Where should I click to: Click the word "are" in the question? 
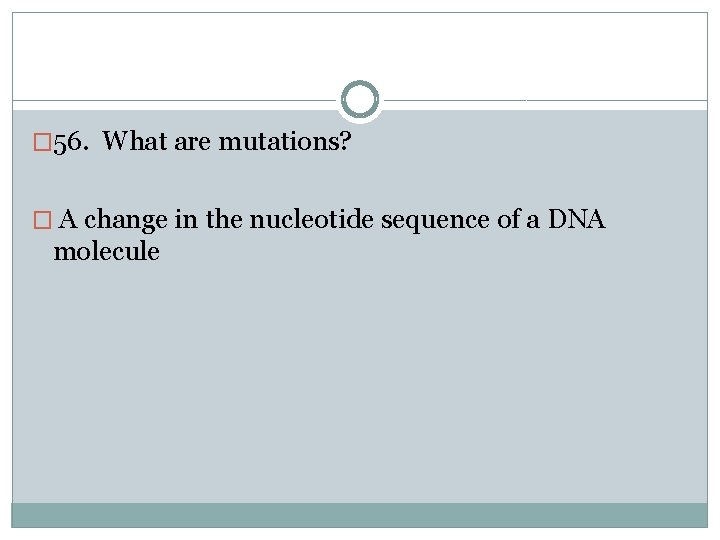coord(193,142)
